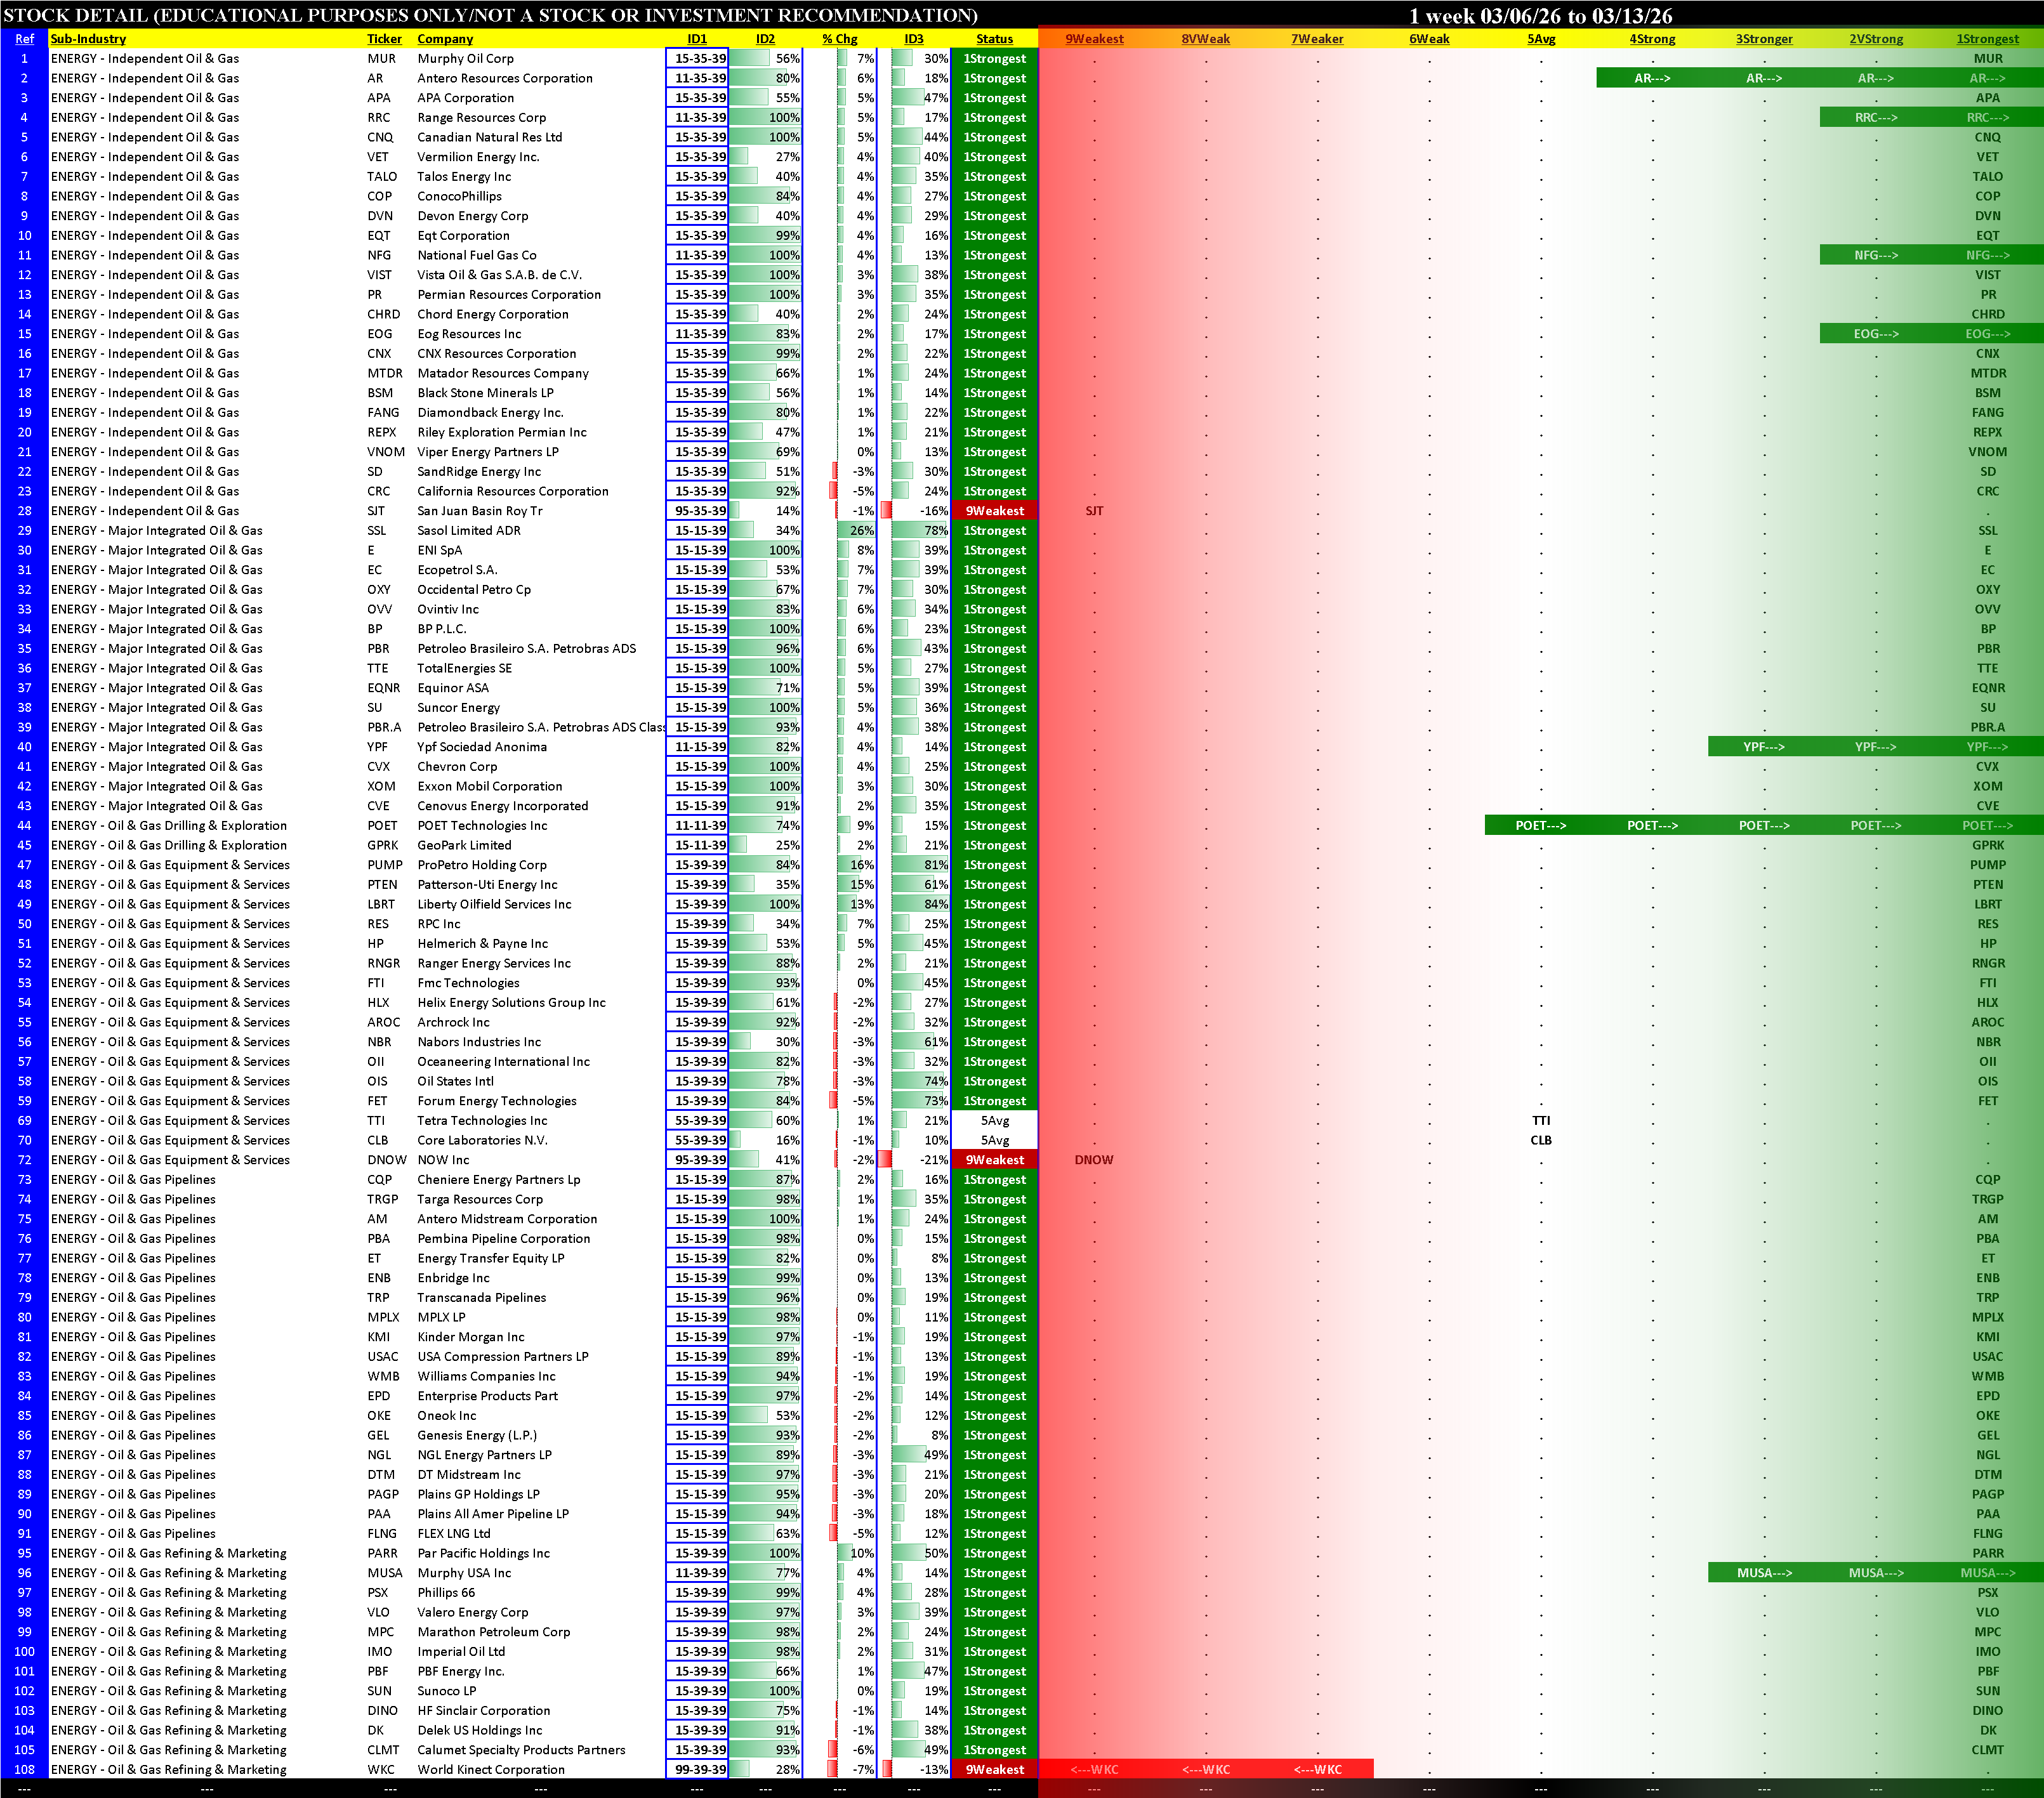Image resolution: width=2044 pixels, height=1798 pixels.
Task: Click the 5Avg status cell for TTI
Action: [994, 1121]
